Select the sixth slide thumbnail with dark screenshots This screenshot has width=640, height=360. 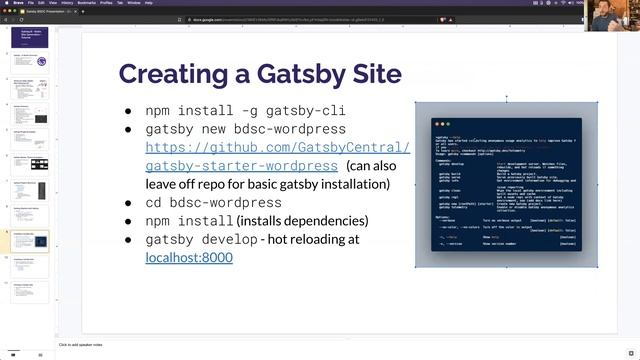pos(30,165)
